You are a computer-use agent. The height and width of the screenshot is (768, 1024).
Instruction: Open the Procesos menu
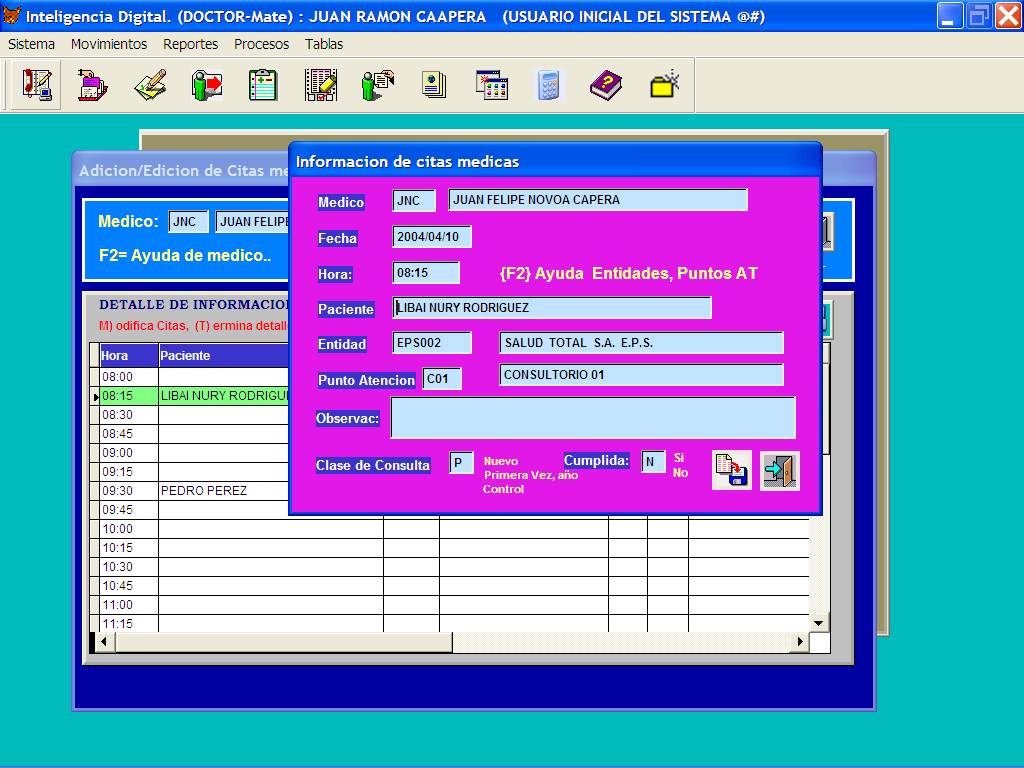coord(261,44)
